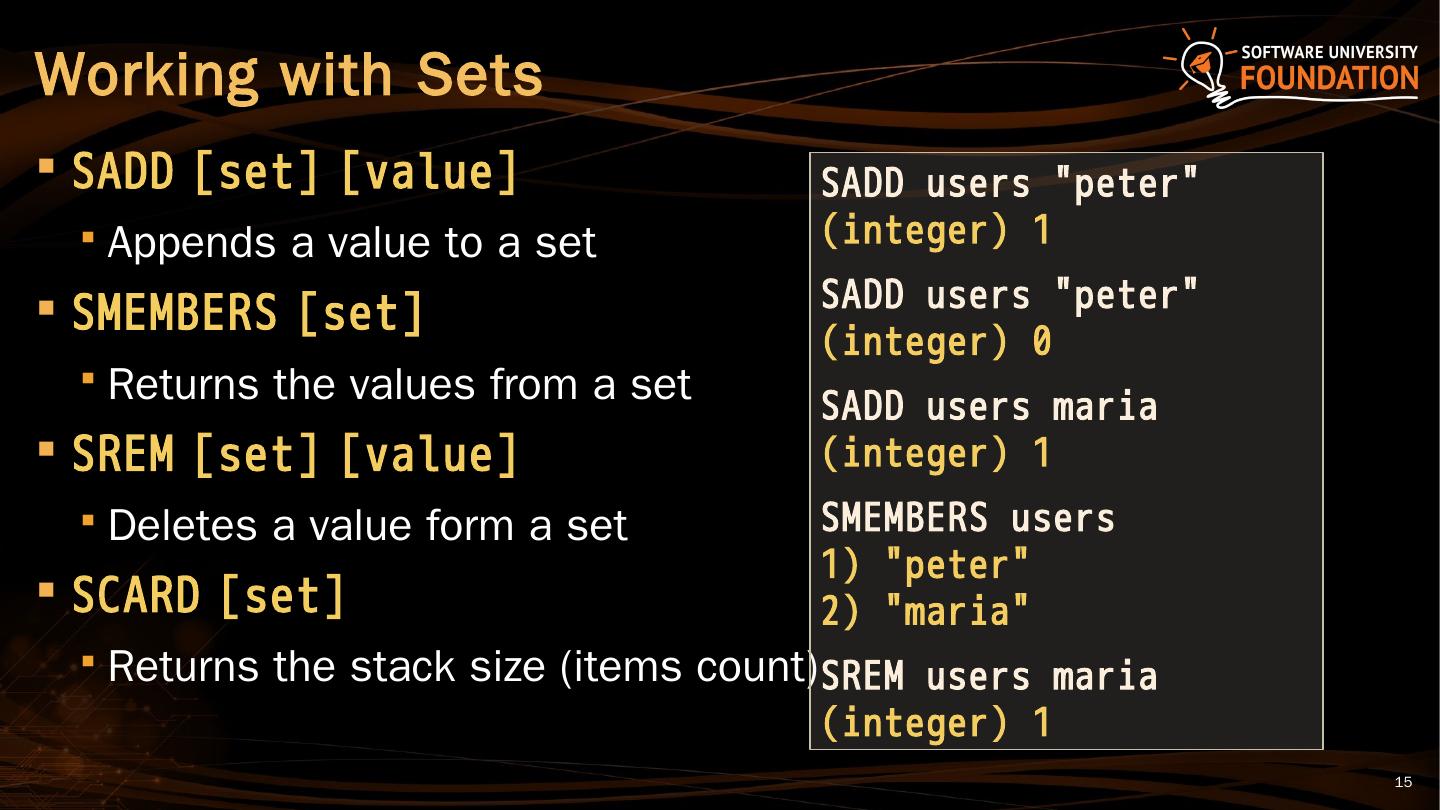The image size is (1440, 810).
Task: Click the 'SCARD [set]' bullet heading
Action: [x=208, y=597]
